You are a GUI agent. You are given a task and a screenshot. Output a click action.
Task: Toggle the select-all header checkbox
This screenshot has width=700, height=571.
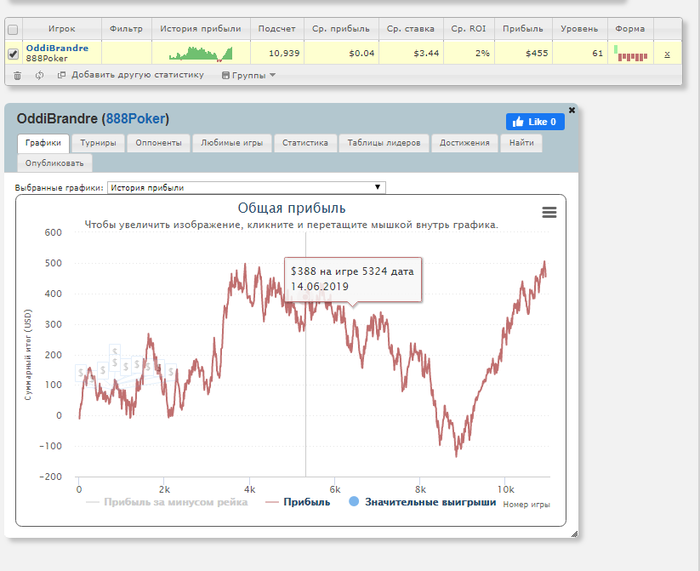[x=13, y=29]
